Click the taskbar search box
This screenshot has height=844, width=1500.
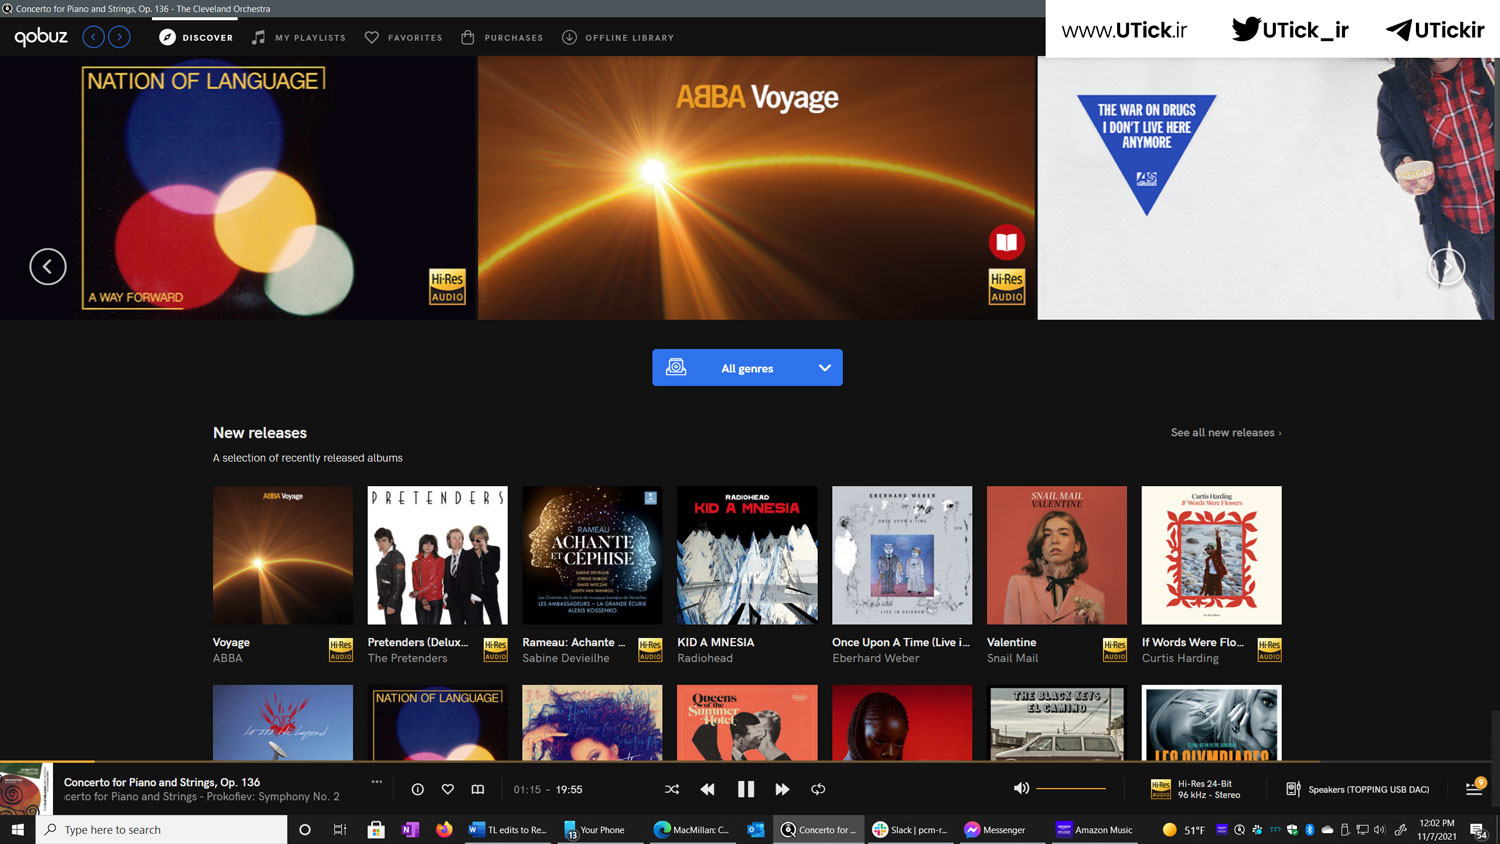pos(161,829)
